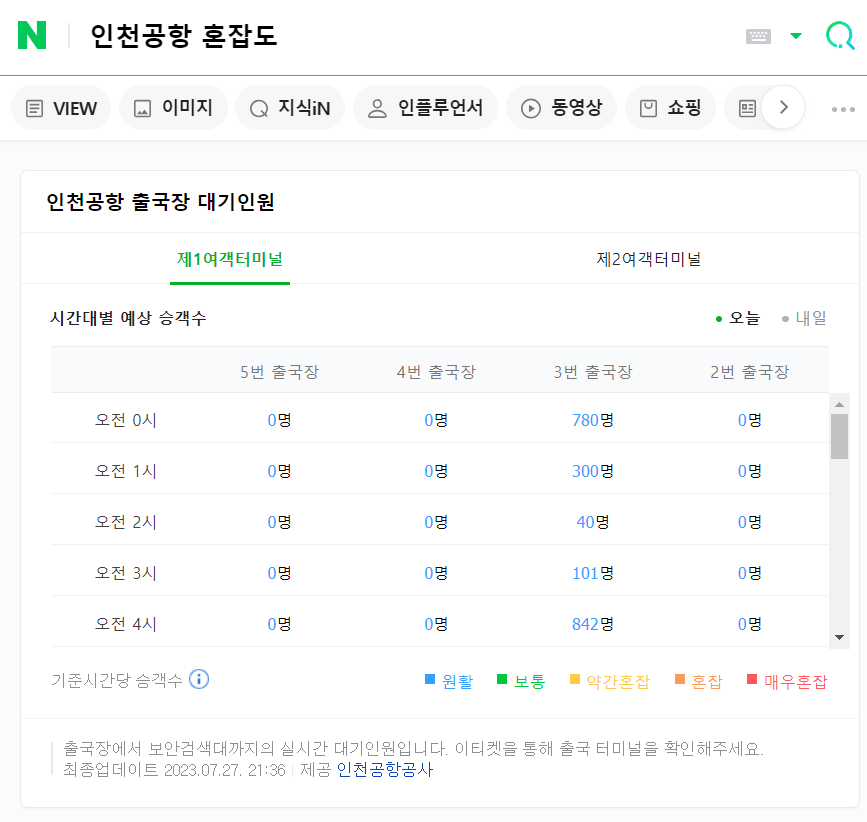Open the info icon beside 기준시간당 승객수
The height and width of the screenshot is (822, 867).
tap(199, 679)
